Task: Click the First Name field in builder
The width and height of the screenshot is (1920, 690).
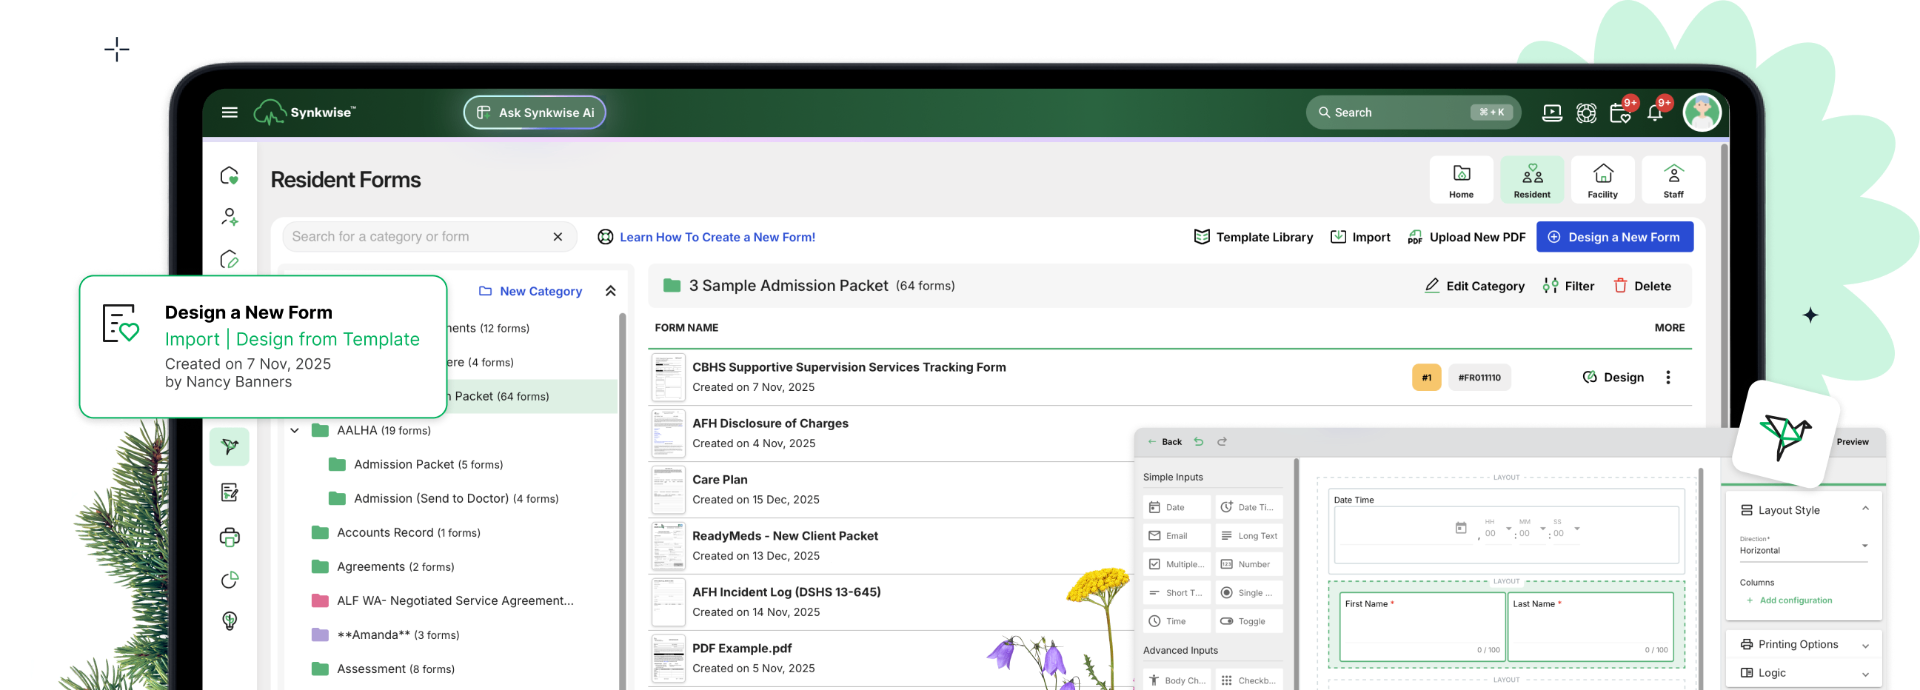Action: click(x=1422, y=627)
